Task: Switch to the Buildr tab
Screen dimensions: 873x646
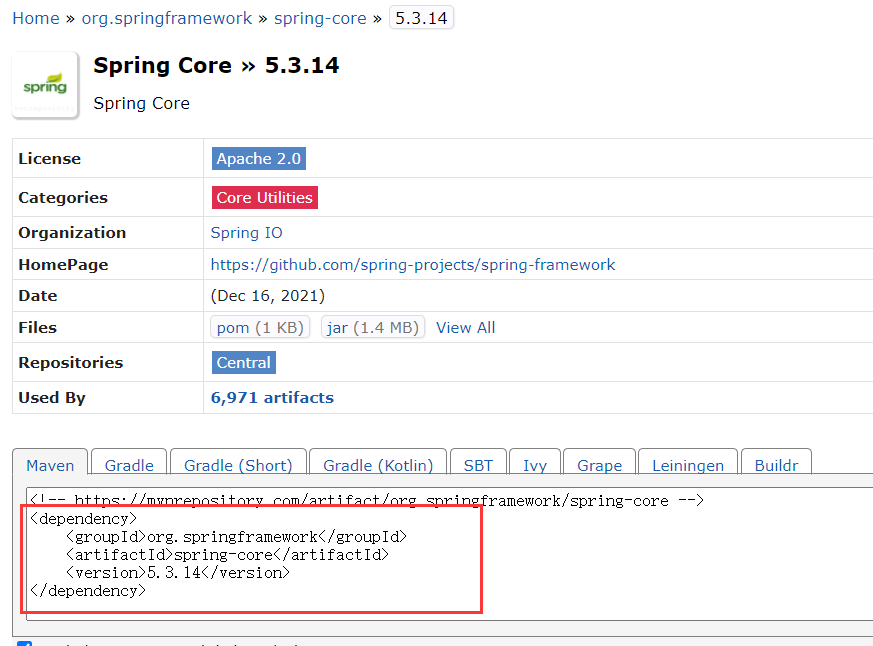Action: pos(777,462)
